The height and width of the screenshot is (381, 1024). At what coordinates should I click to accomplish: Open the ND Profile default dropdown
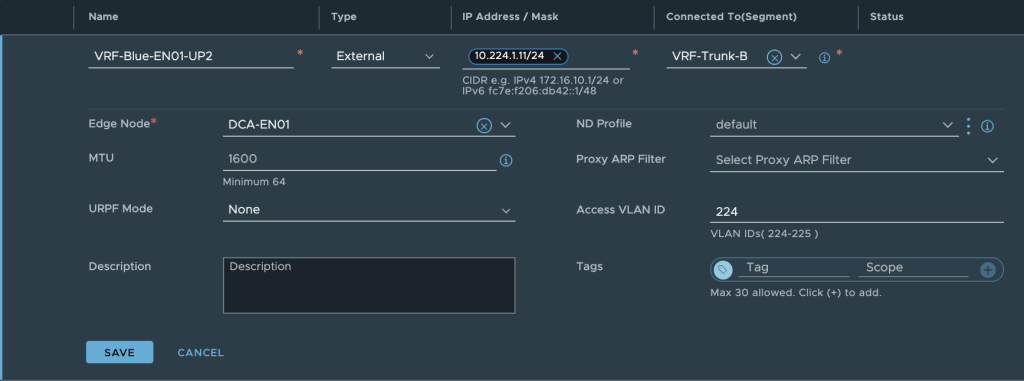pyautogui.click(x=834, y=125)
